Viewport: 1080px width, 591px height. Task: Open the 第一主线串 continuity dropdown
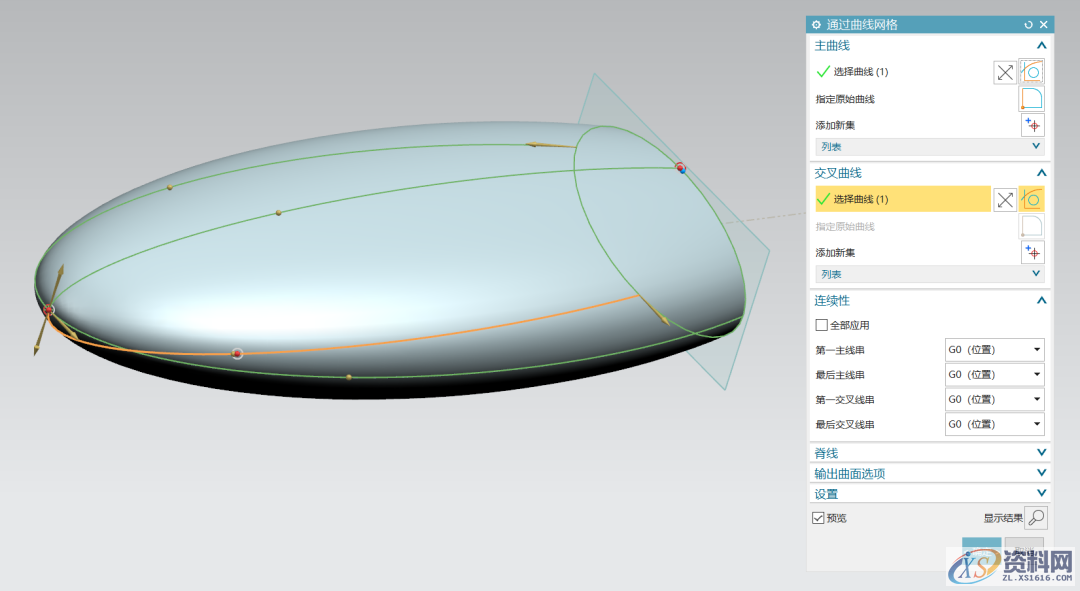[994, 350]
